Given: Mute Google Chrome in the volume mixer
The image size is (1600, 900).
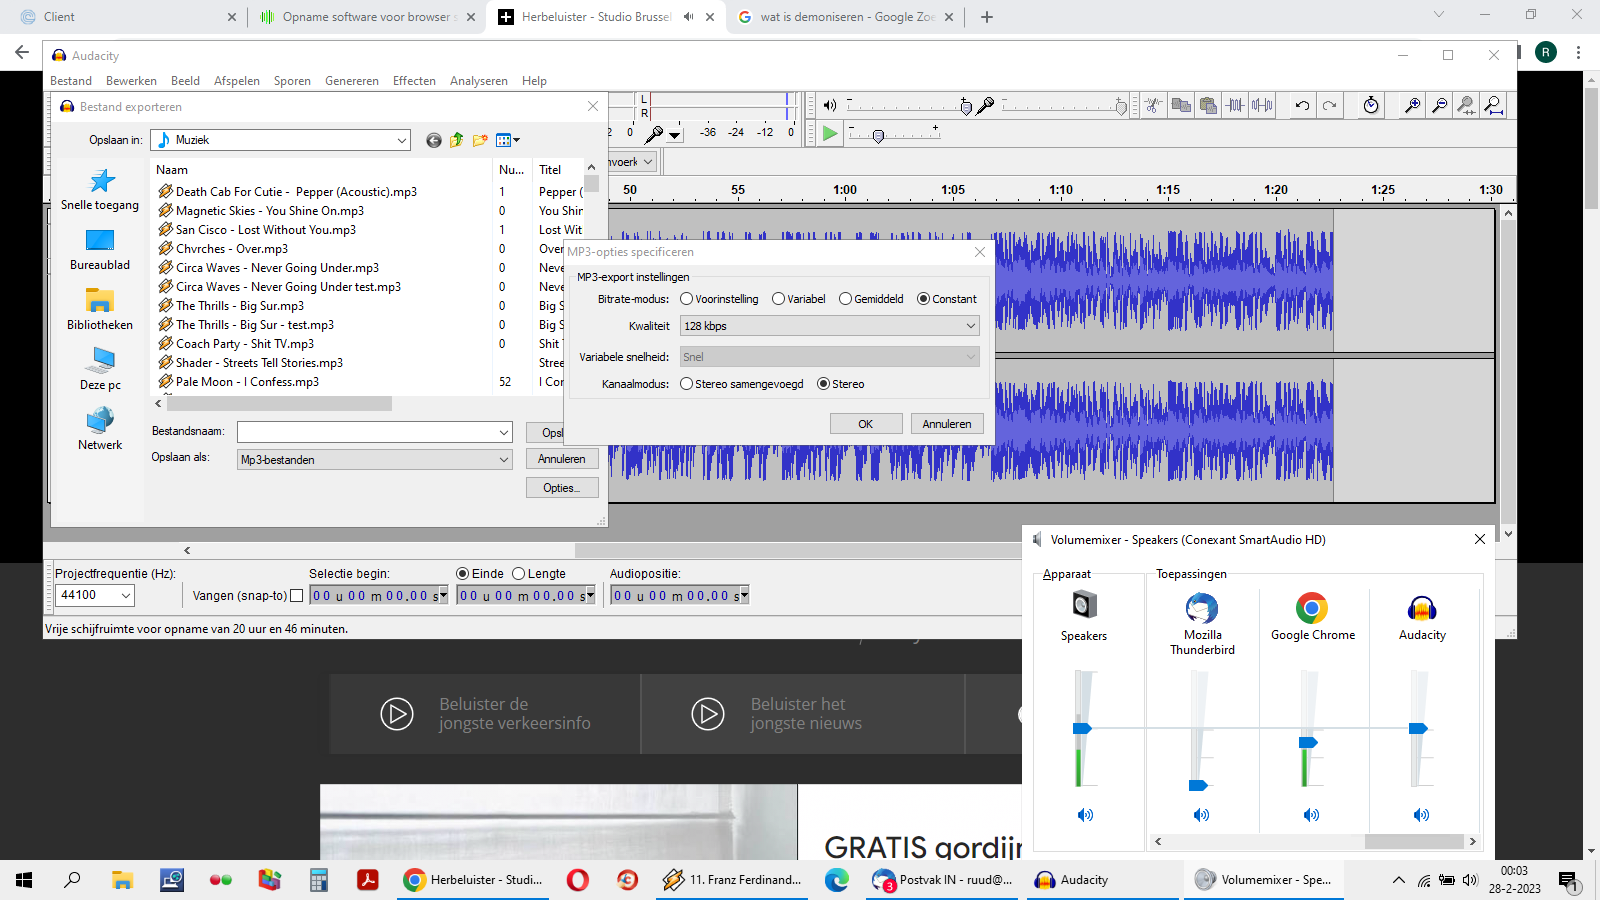Looking at the screenshot, I should [x=1311, y=815].
